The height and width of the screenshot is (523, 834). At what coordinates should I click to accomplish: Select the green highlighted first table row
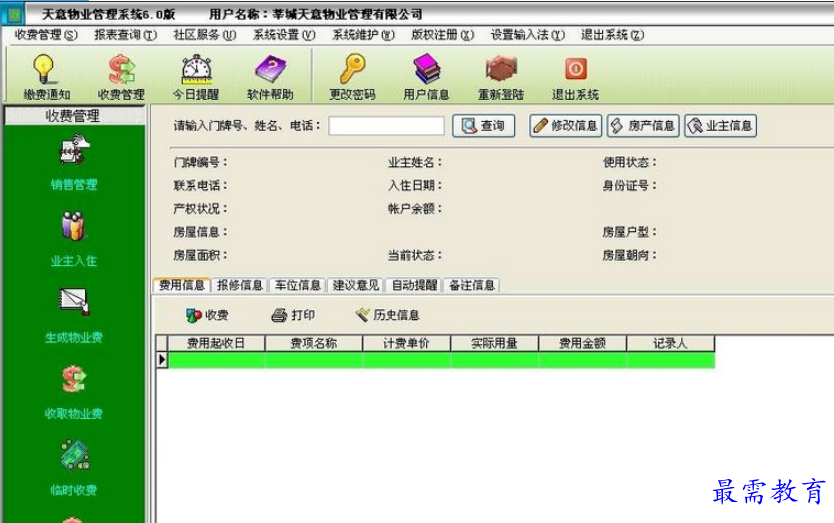pos(441,360)
